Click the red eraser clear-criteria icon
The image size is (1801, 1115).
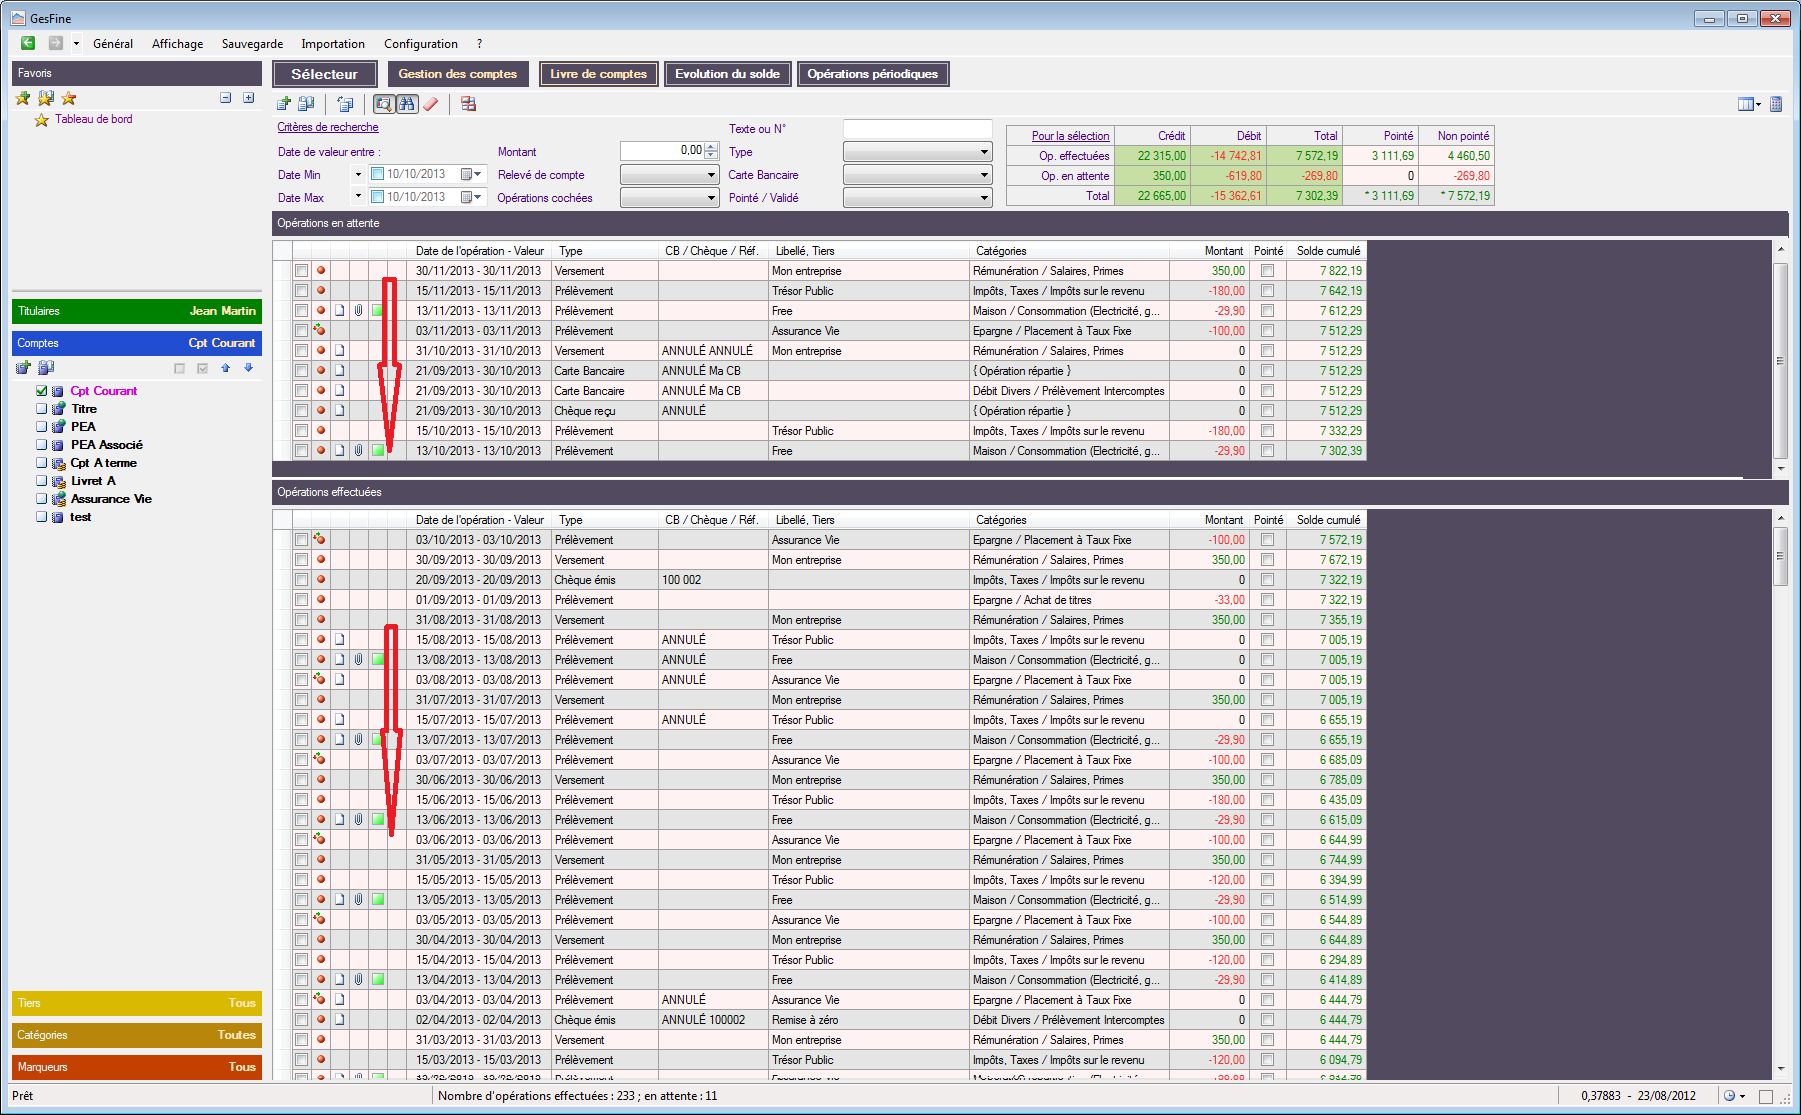tap(431, 104)
